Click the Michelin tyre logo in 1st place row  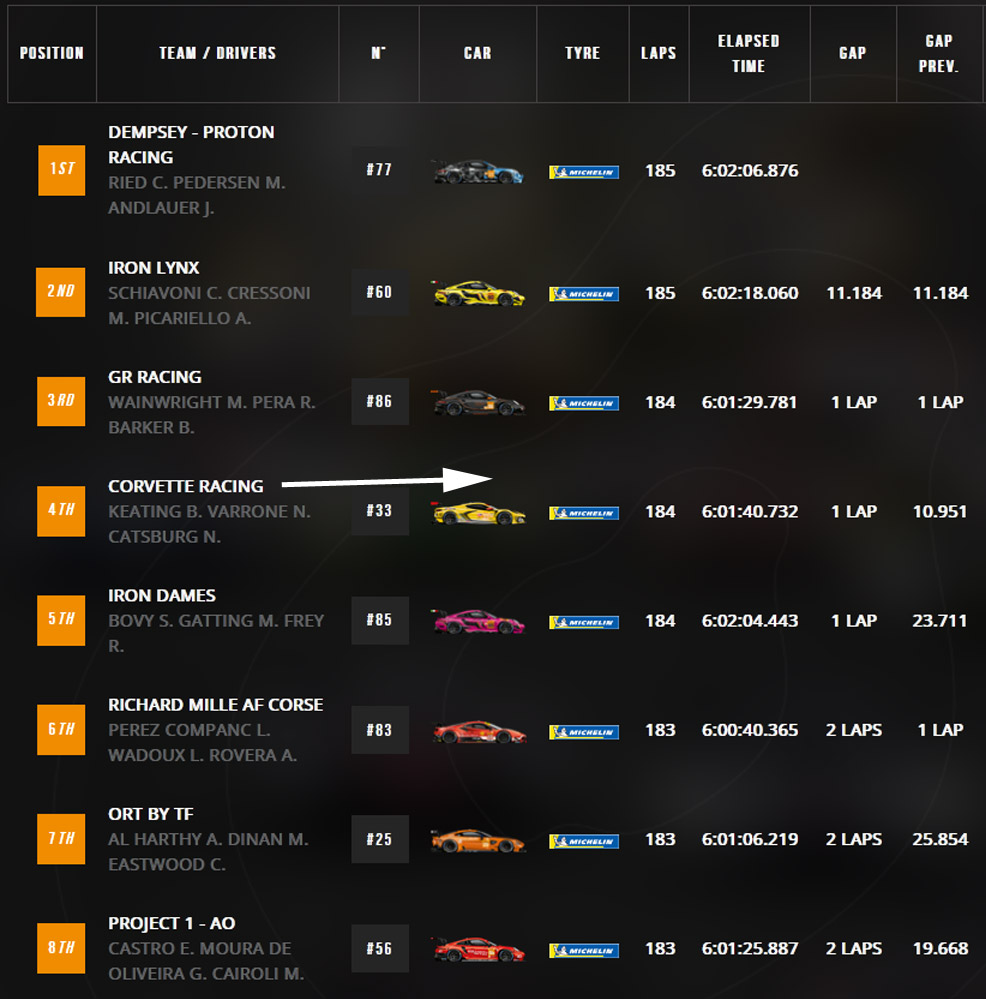(x=583, y=172)
